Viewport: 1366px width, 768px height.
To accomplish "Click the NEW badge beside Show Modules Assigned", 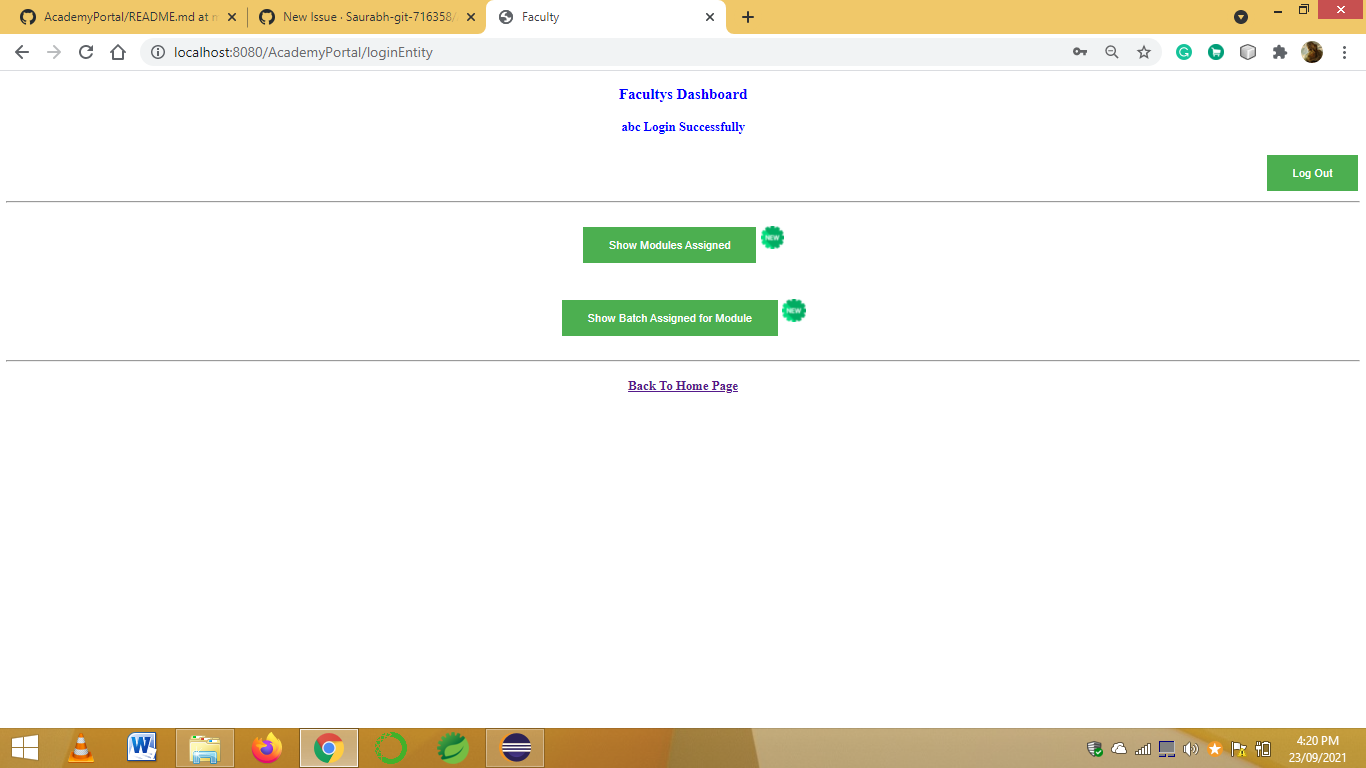I will 772,237.
